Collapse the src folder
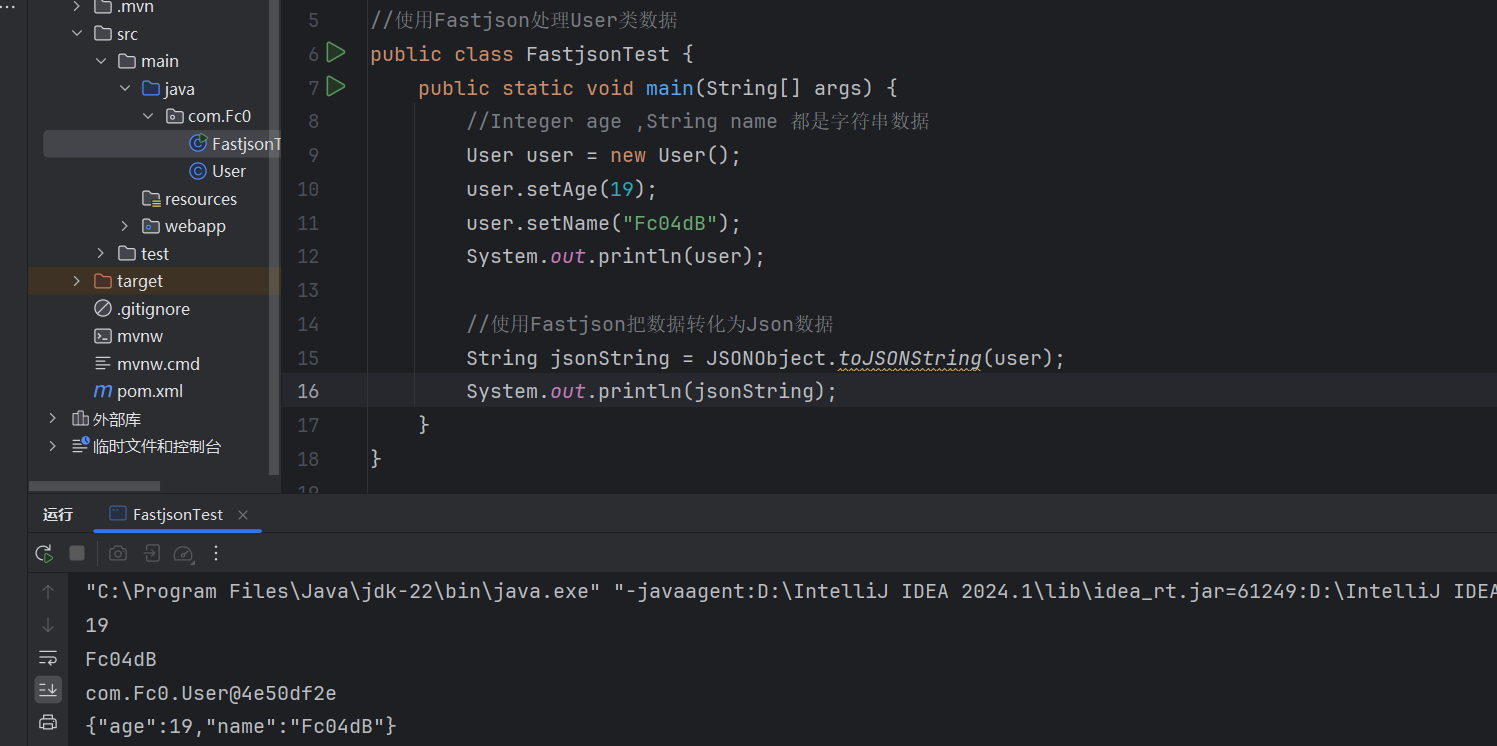 coord(77,34)
